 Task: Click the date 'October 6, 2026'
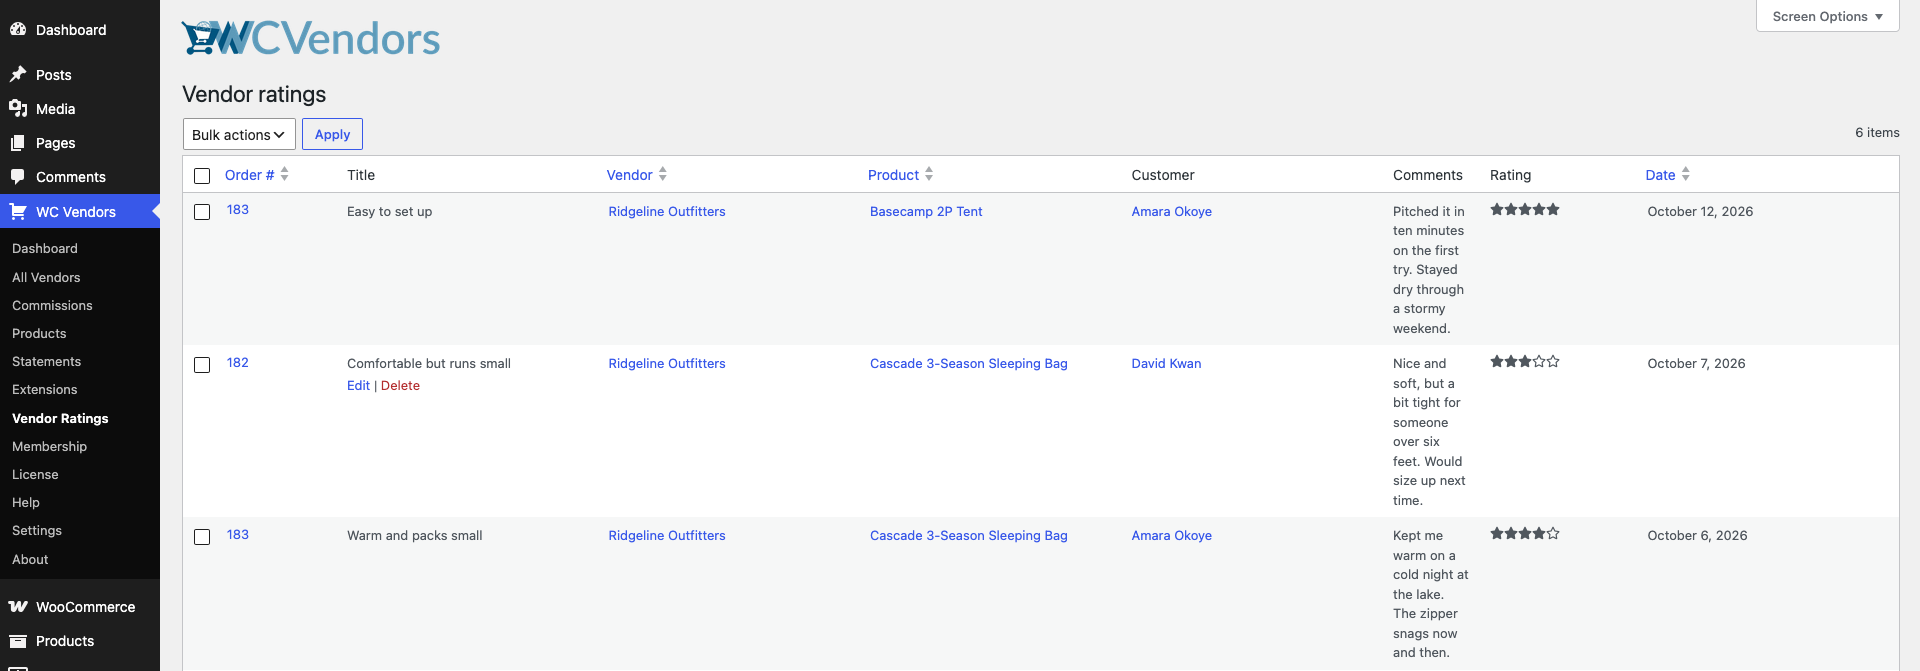[1697, 535]
